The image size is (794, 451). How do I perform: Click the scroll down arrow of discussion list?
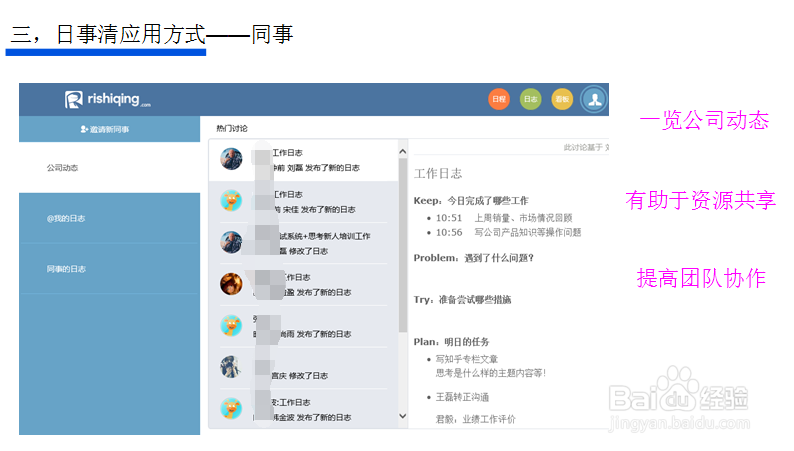click(x=403, y=416)
